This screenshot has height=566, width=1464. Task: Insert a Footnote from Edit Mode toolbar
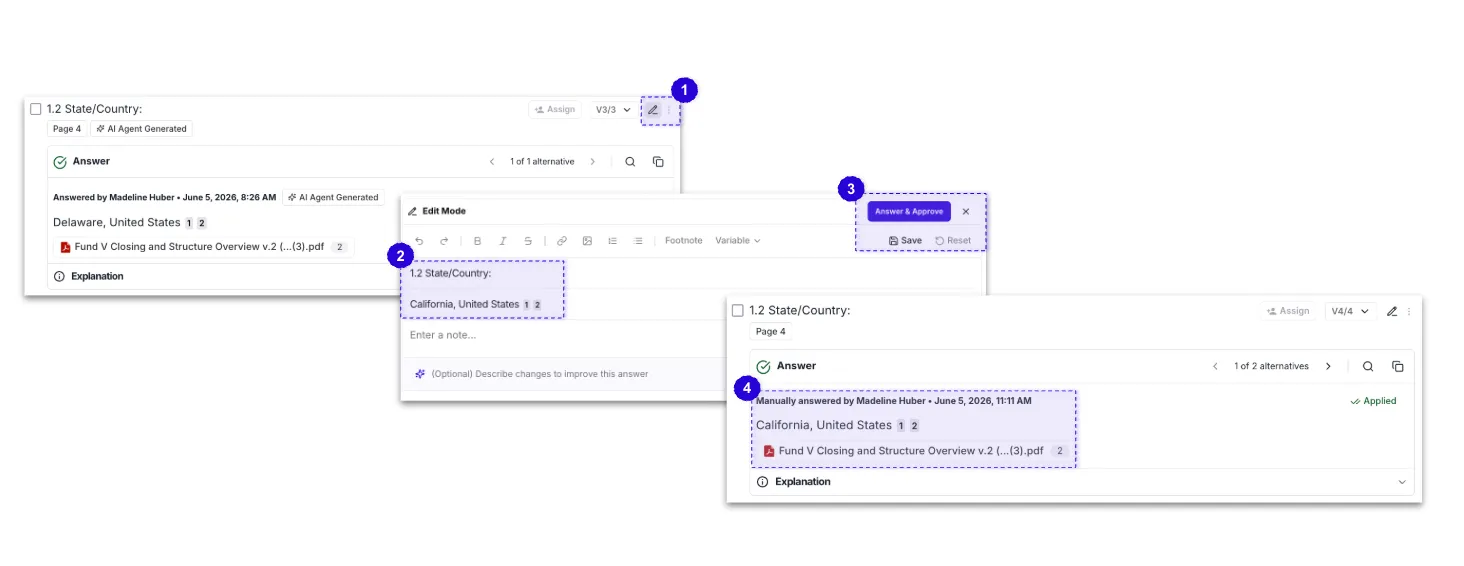(684, 241)
